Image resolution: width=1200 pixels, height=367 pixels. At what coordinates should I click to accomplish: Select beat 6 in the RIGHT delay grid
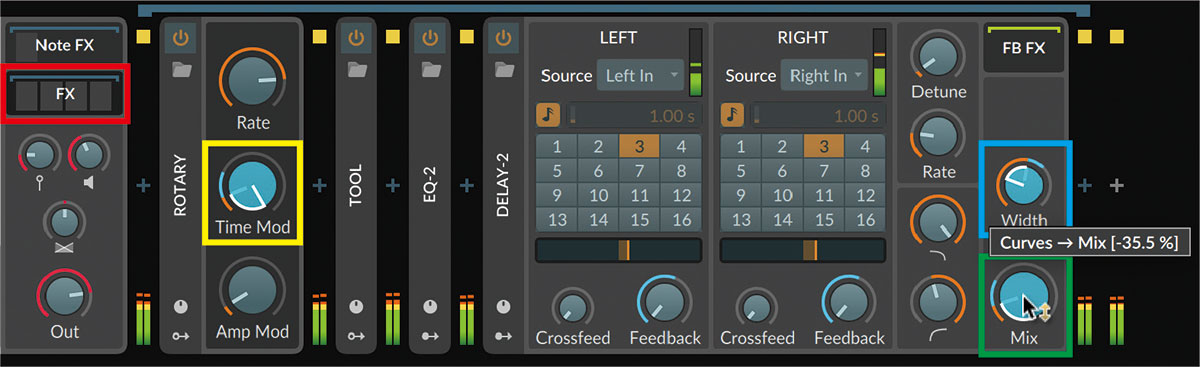pos(781,171)
